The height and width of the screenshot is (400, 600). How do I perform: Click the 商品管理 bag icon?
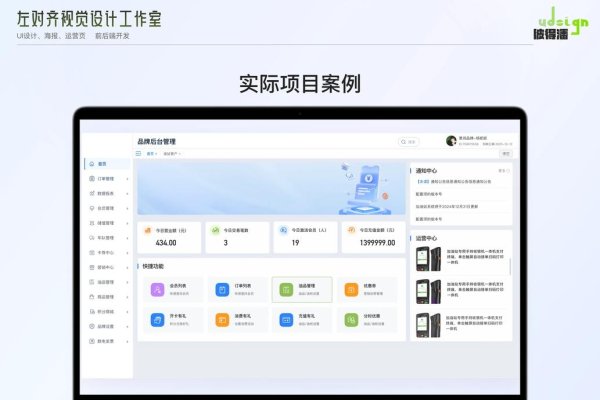point(92,297)
